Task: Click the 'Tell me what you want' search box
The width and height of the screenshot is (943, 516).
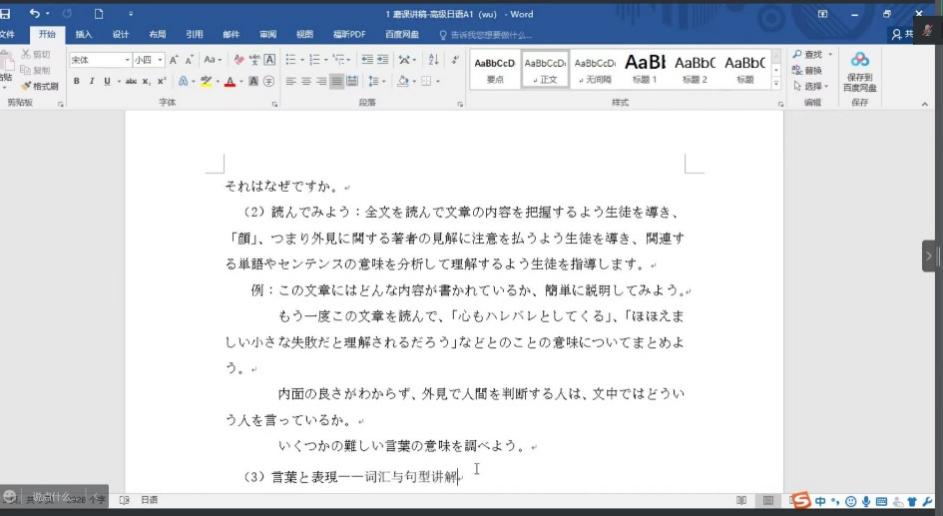Action: point(490,34)
